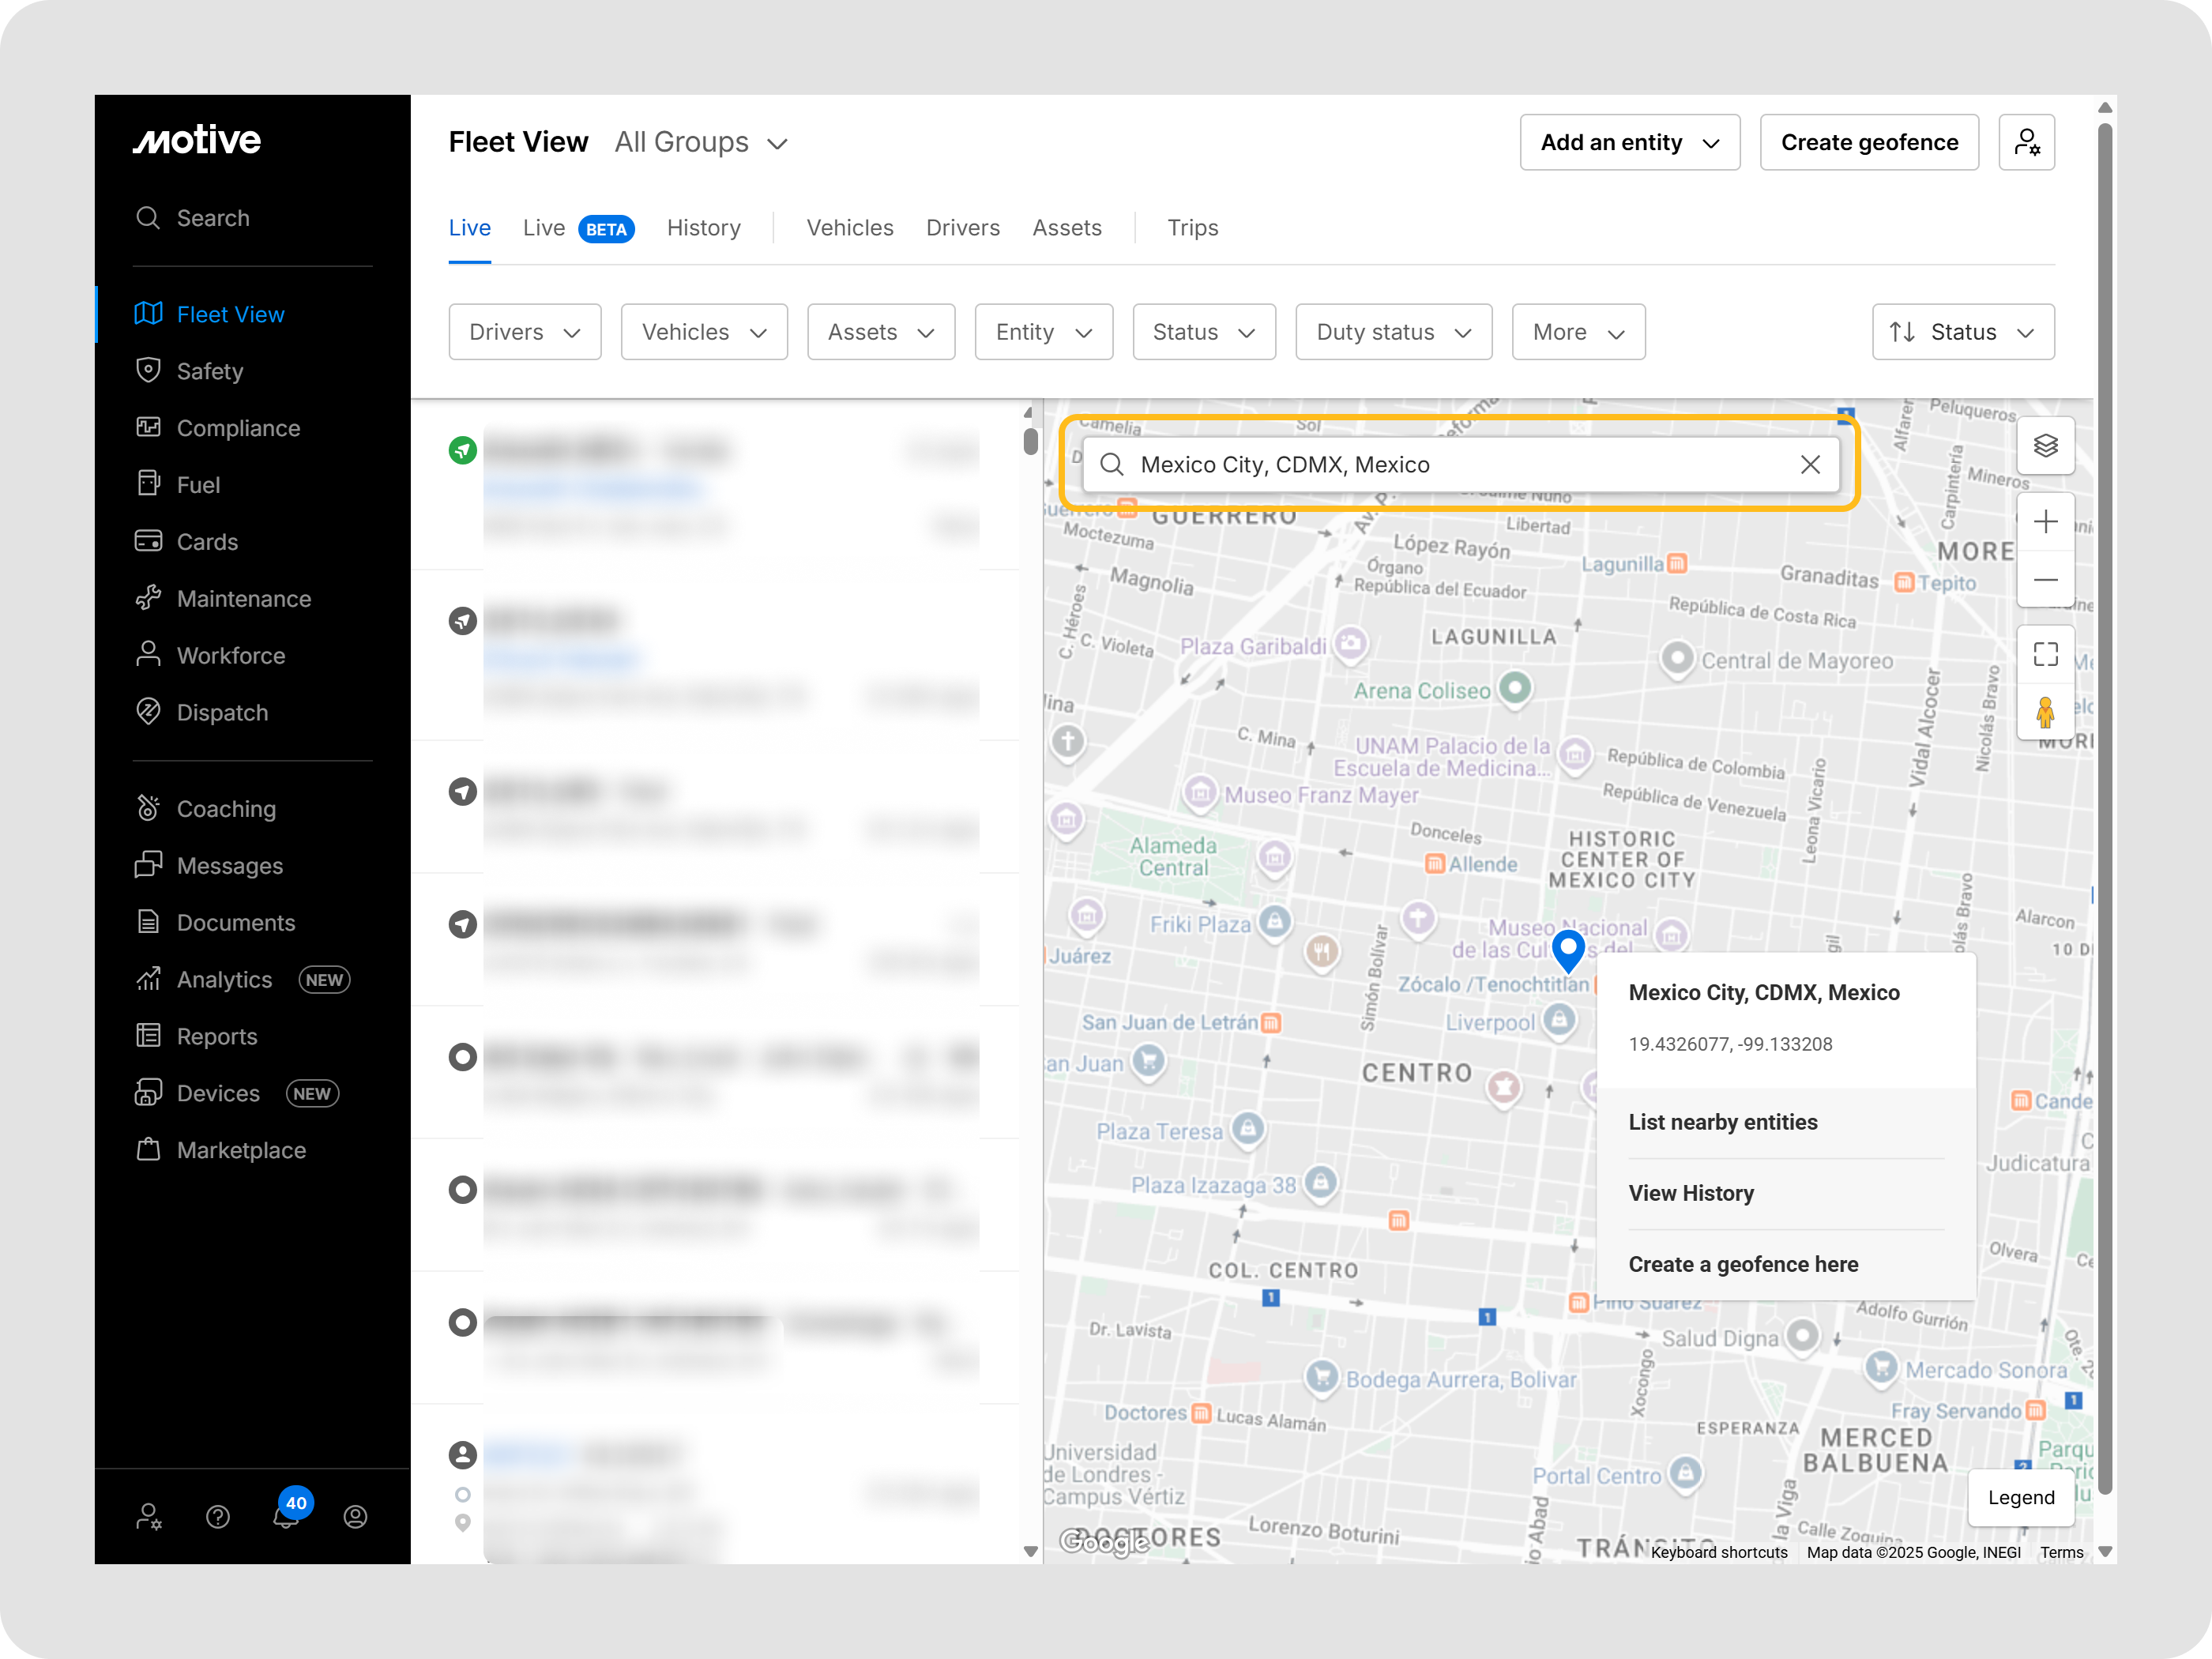Image resolution: width=2212 pixels, height=1659 pixels.
Task: Expand the All Groups dropdown
Action: click(701, 143)
